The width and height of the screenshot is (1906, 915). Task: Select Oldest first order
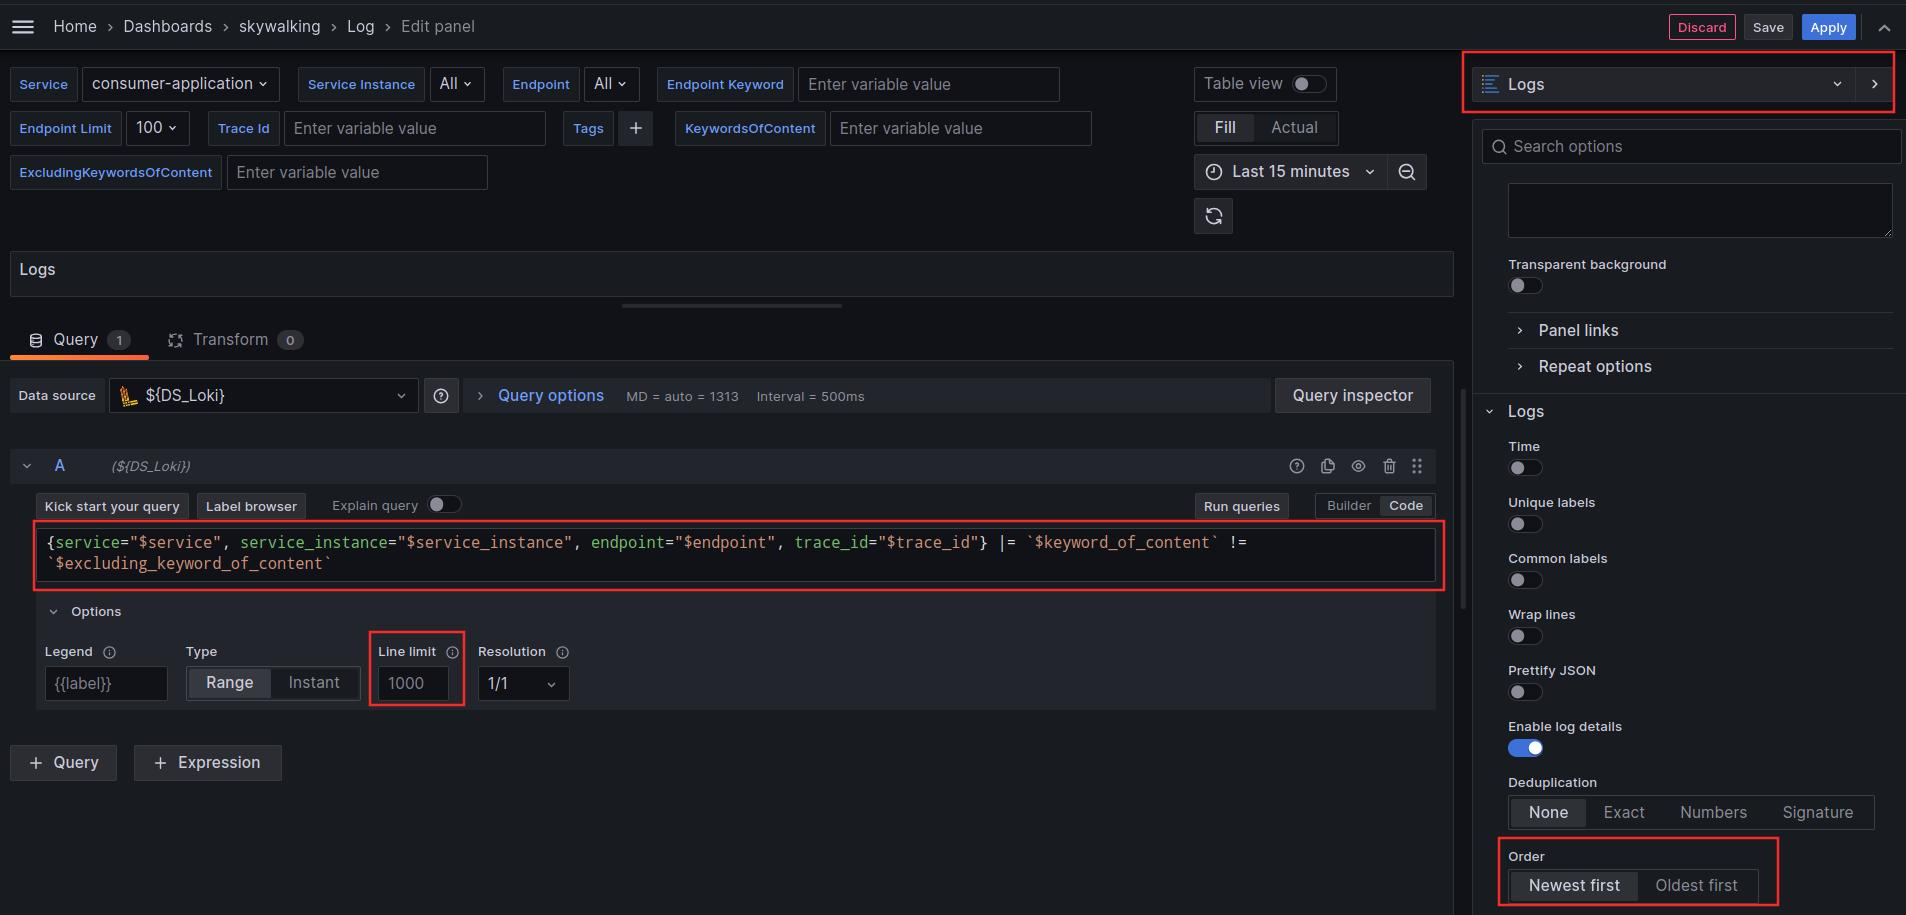coord(1696,886)
